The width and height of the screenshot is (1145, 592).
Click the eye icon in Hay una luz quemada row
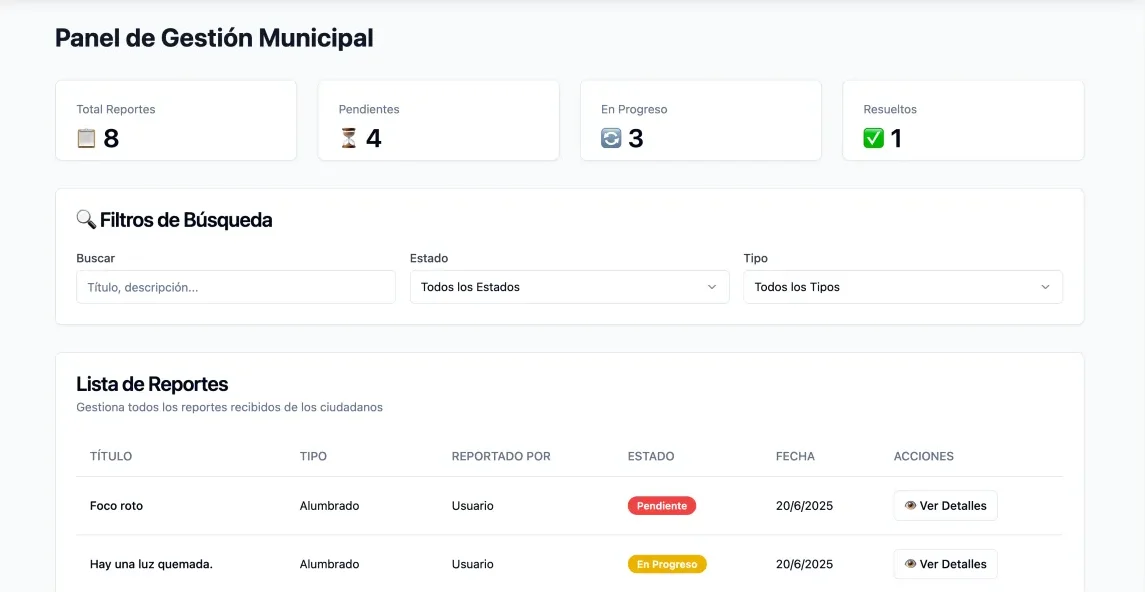pyautogui.click(x=910, y=564)
